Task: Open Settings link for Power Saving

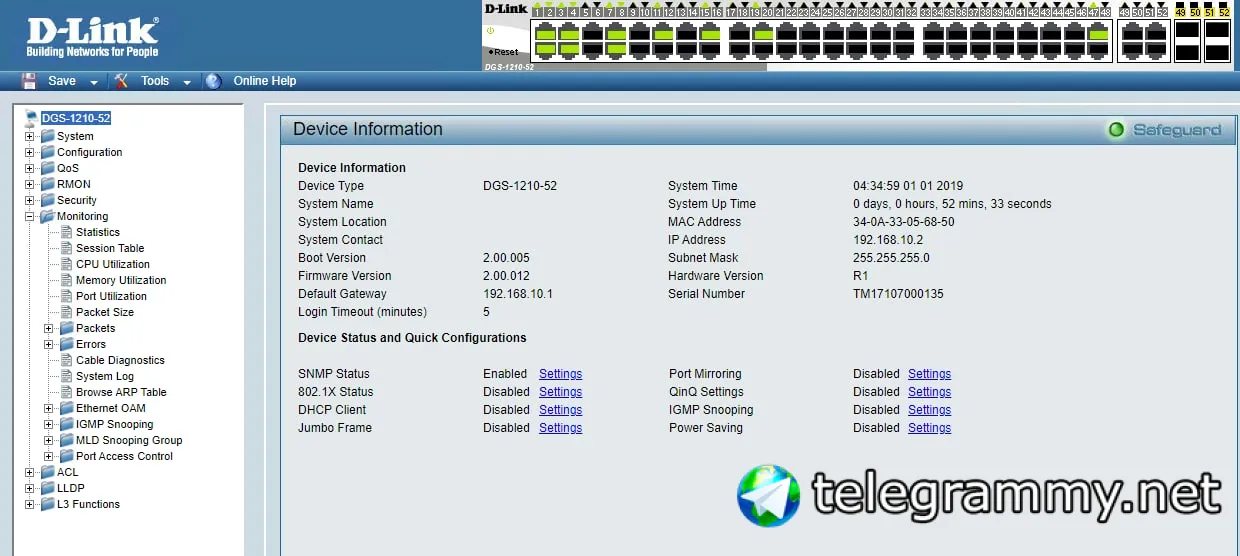Action: [929, 428]
